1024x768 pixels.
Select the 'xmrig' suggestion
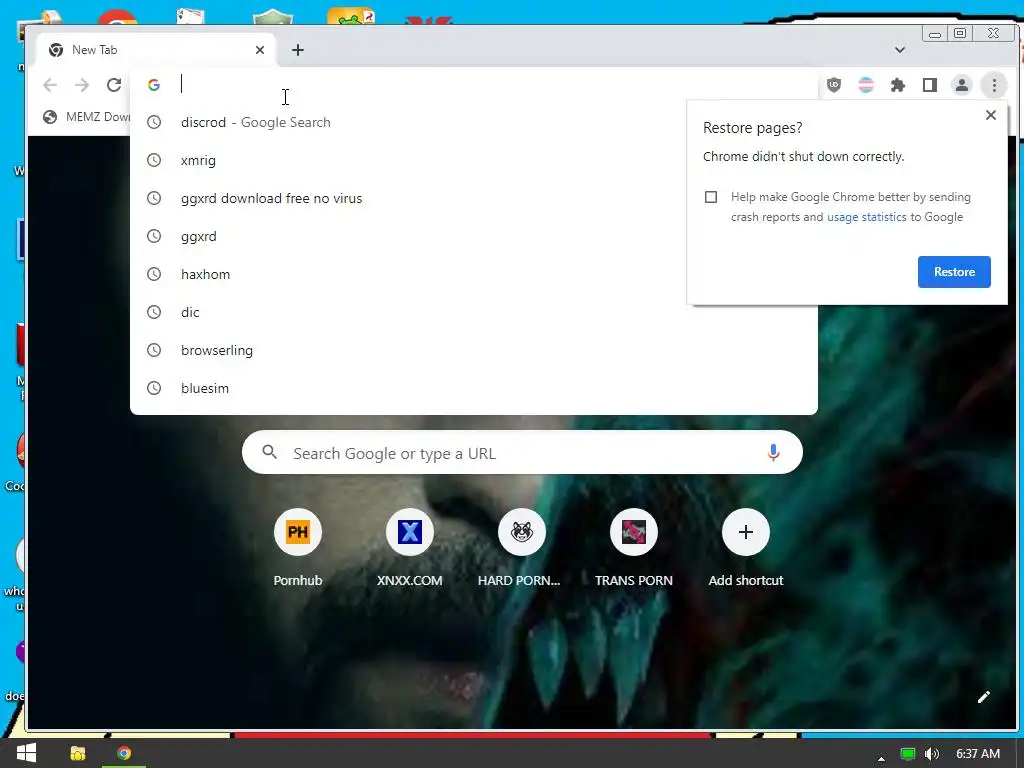(x=473, y=160)
